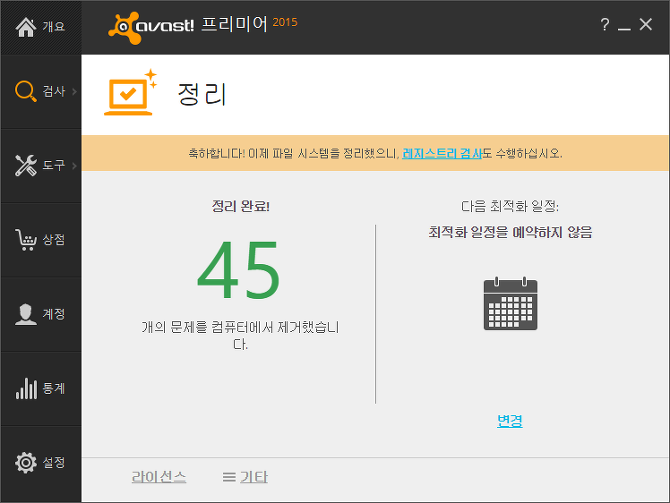
Task: Expand the 도구 submenu arrow
Action: tap(74, 165)
